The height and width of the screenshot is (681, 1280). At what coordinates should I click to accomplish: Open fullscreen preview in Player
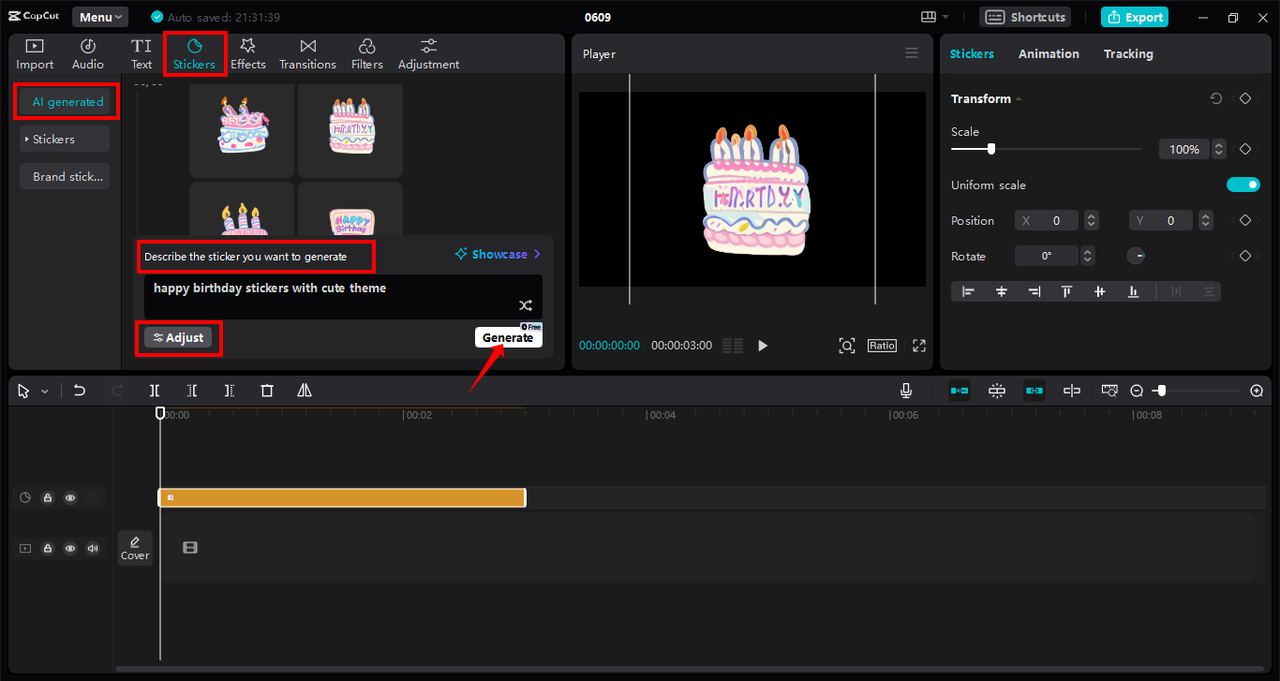[x=919, y=346]
